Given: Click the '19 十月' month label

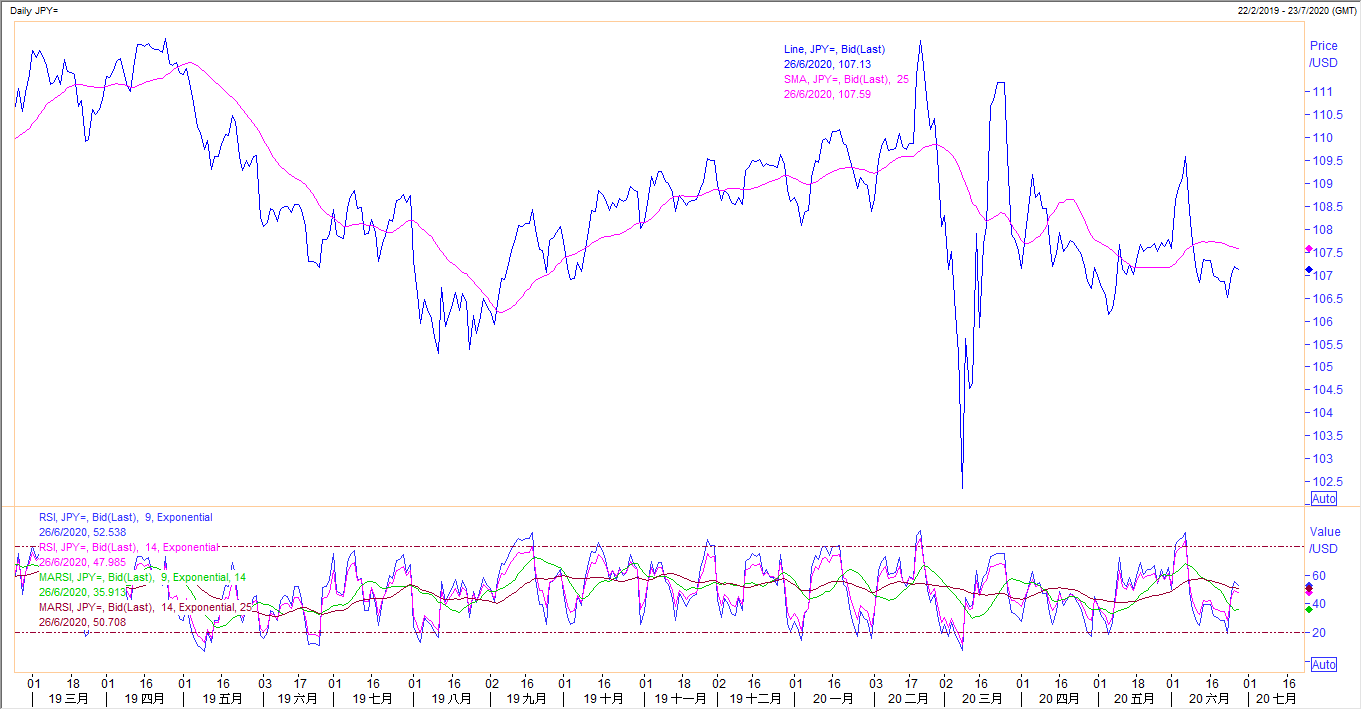Looking at the screenshot, I should coord(604,698).
